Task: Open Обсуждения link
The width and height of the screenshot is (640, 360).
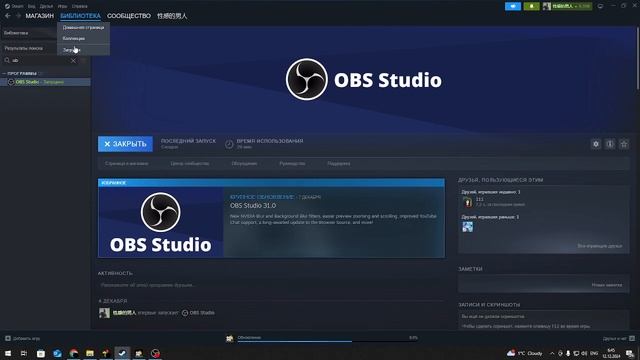Action: tap(244, 164)
